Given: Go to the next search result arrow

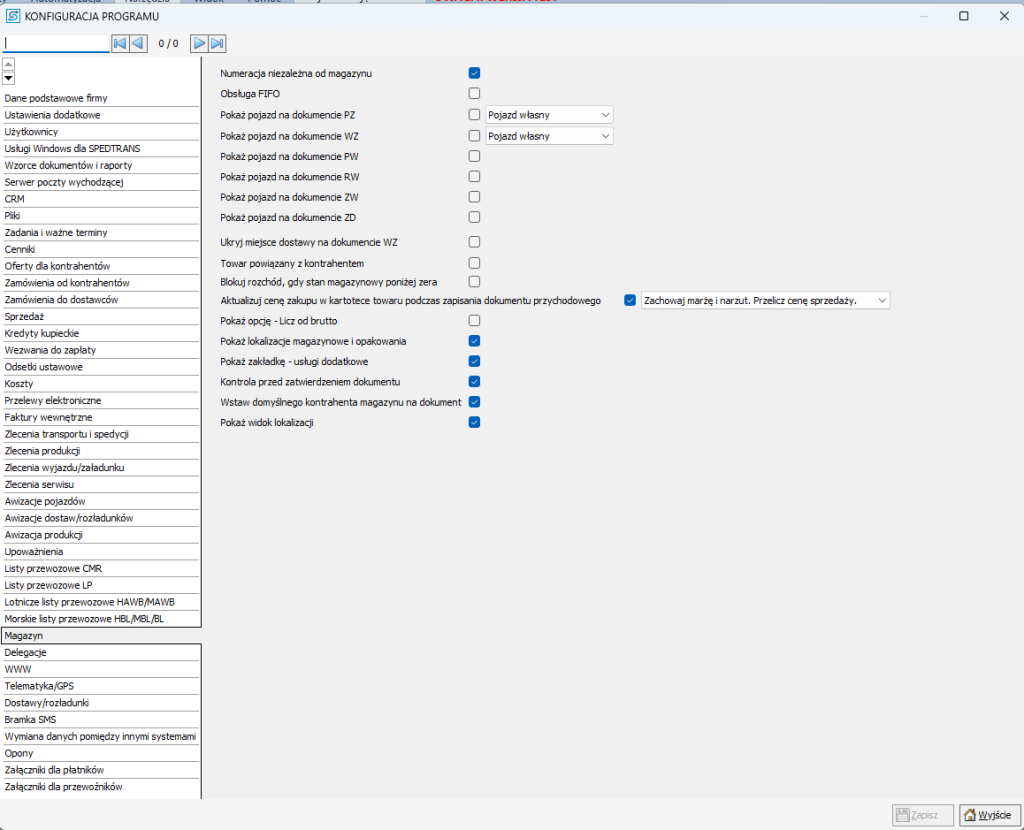Looking at the screenshot, I should tap(199, 43).
